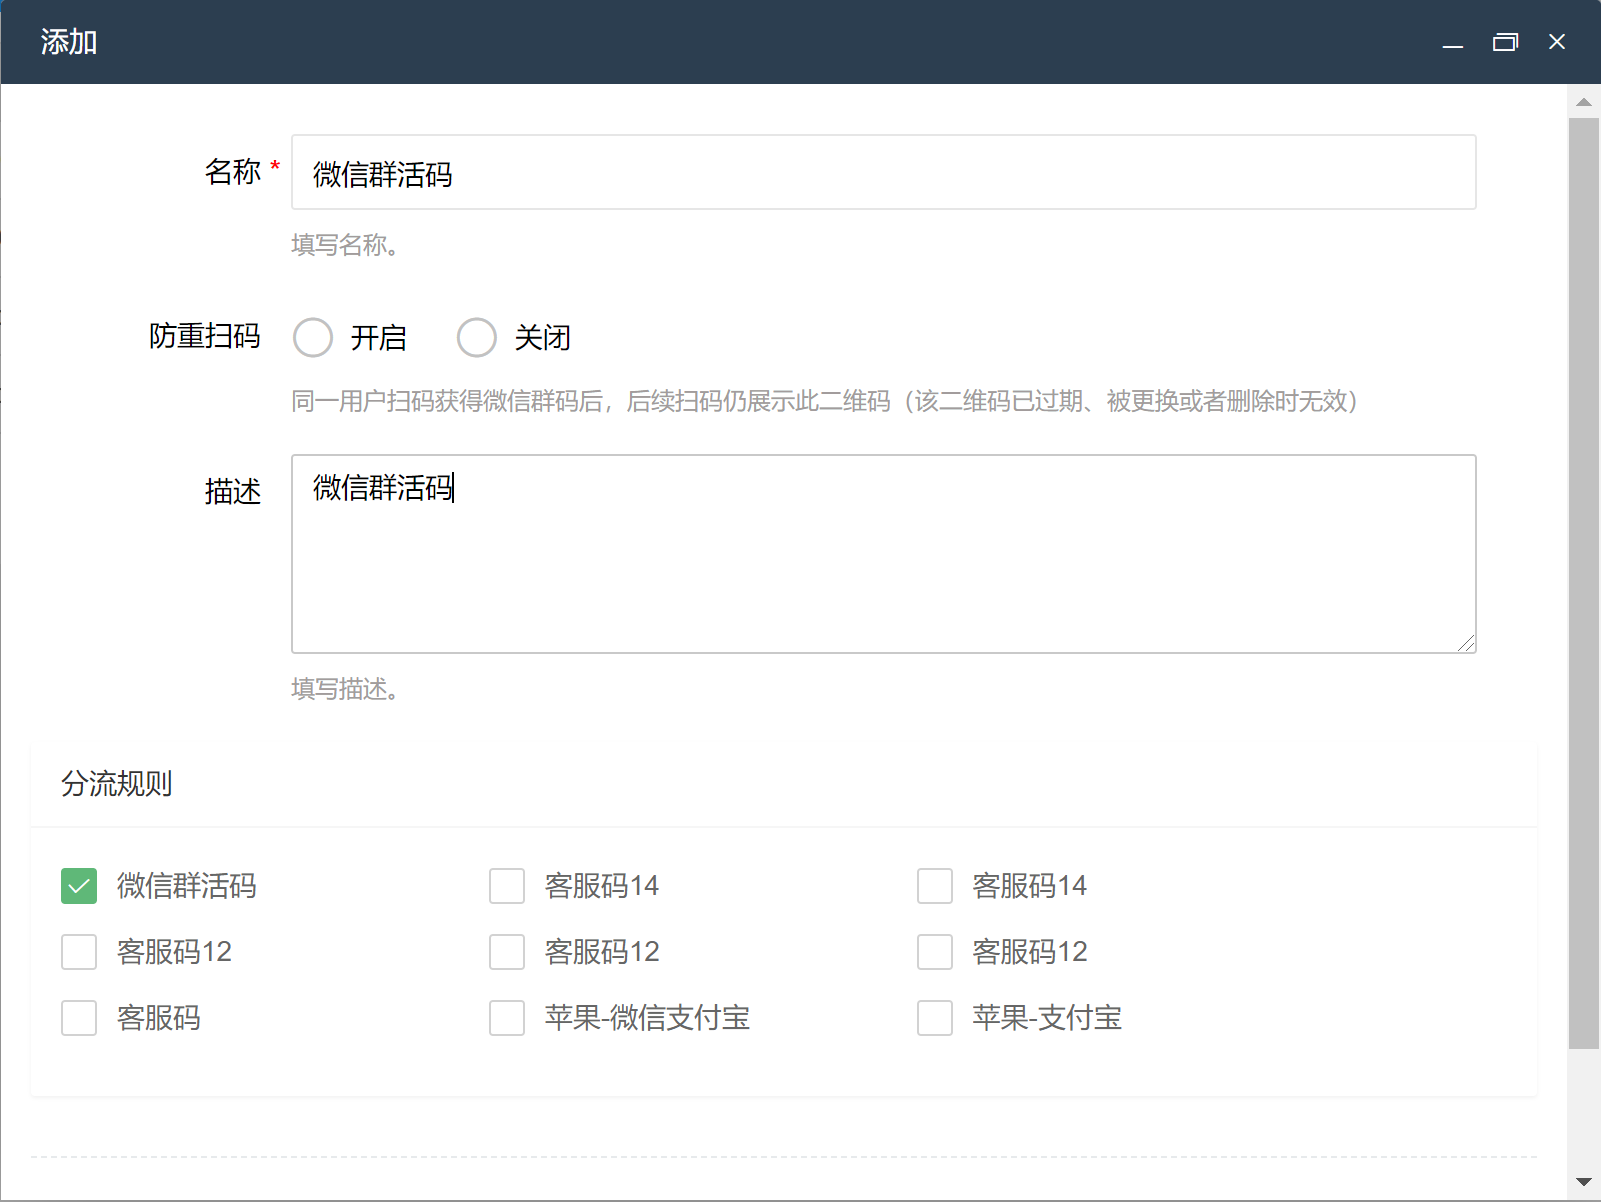Click the scrollbar down arrow
Image resolution: width=1601 pixels, height=1202 pixels.
point(1584,1182)
